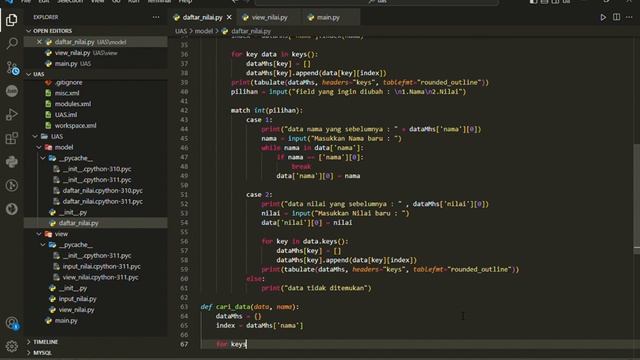Select __init__.cpython-311.pyc under model
This screenshot has height=360, width=640.
pyautogui.click(x=97, y=180)
